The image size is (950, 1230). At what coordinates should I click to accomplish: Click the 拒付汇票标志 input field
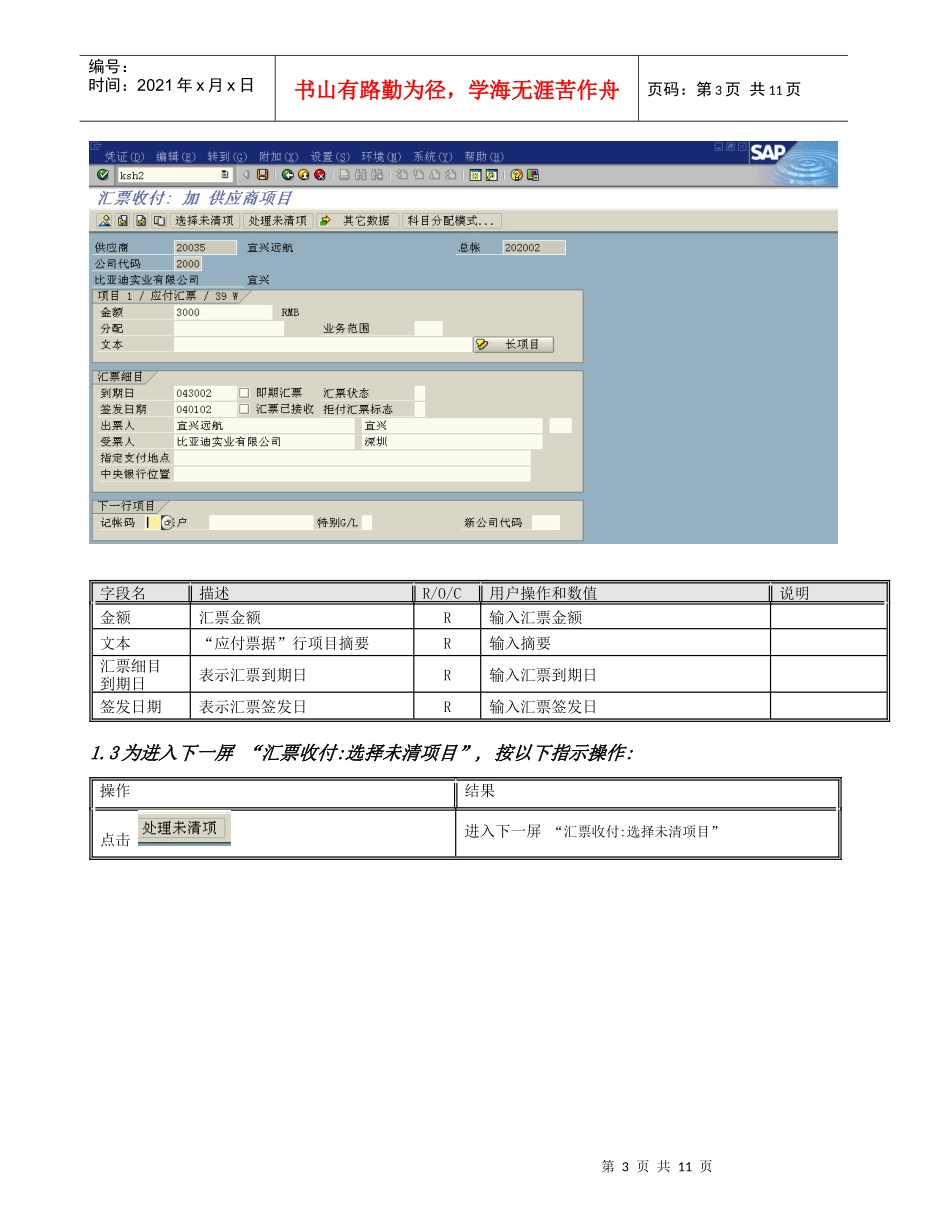coord(420,409)
